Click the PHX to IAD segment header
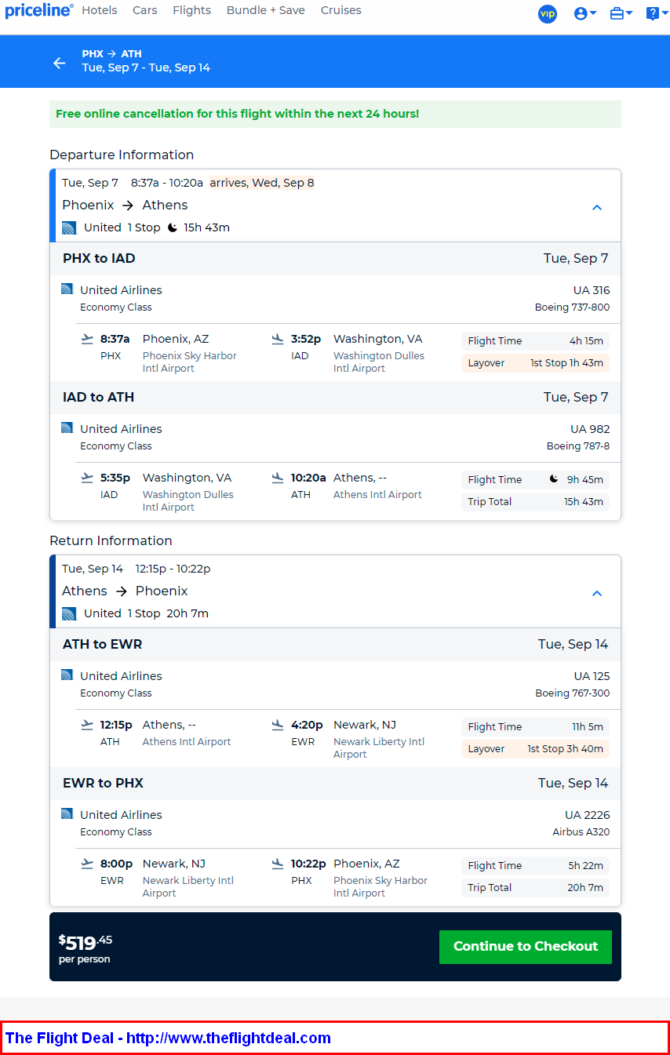The height and width of the screenshot is (1055, 670). pos(335,258)
